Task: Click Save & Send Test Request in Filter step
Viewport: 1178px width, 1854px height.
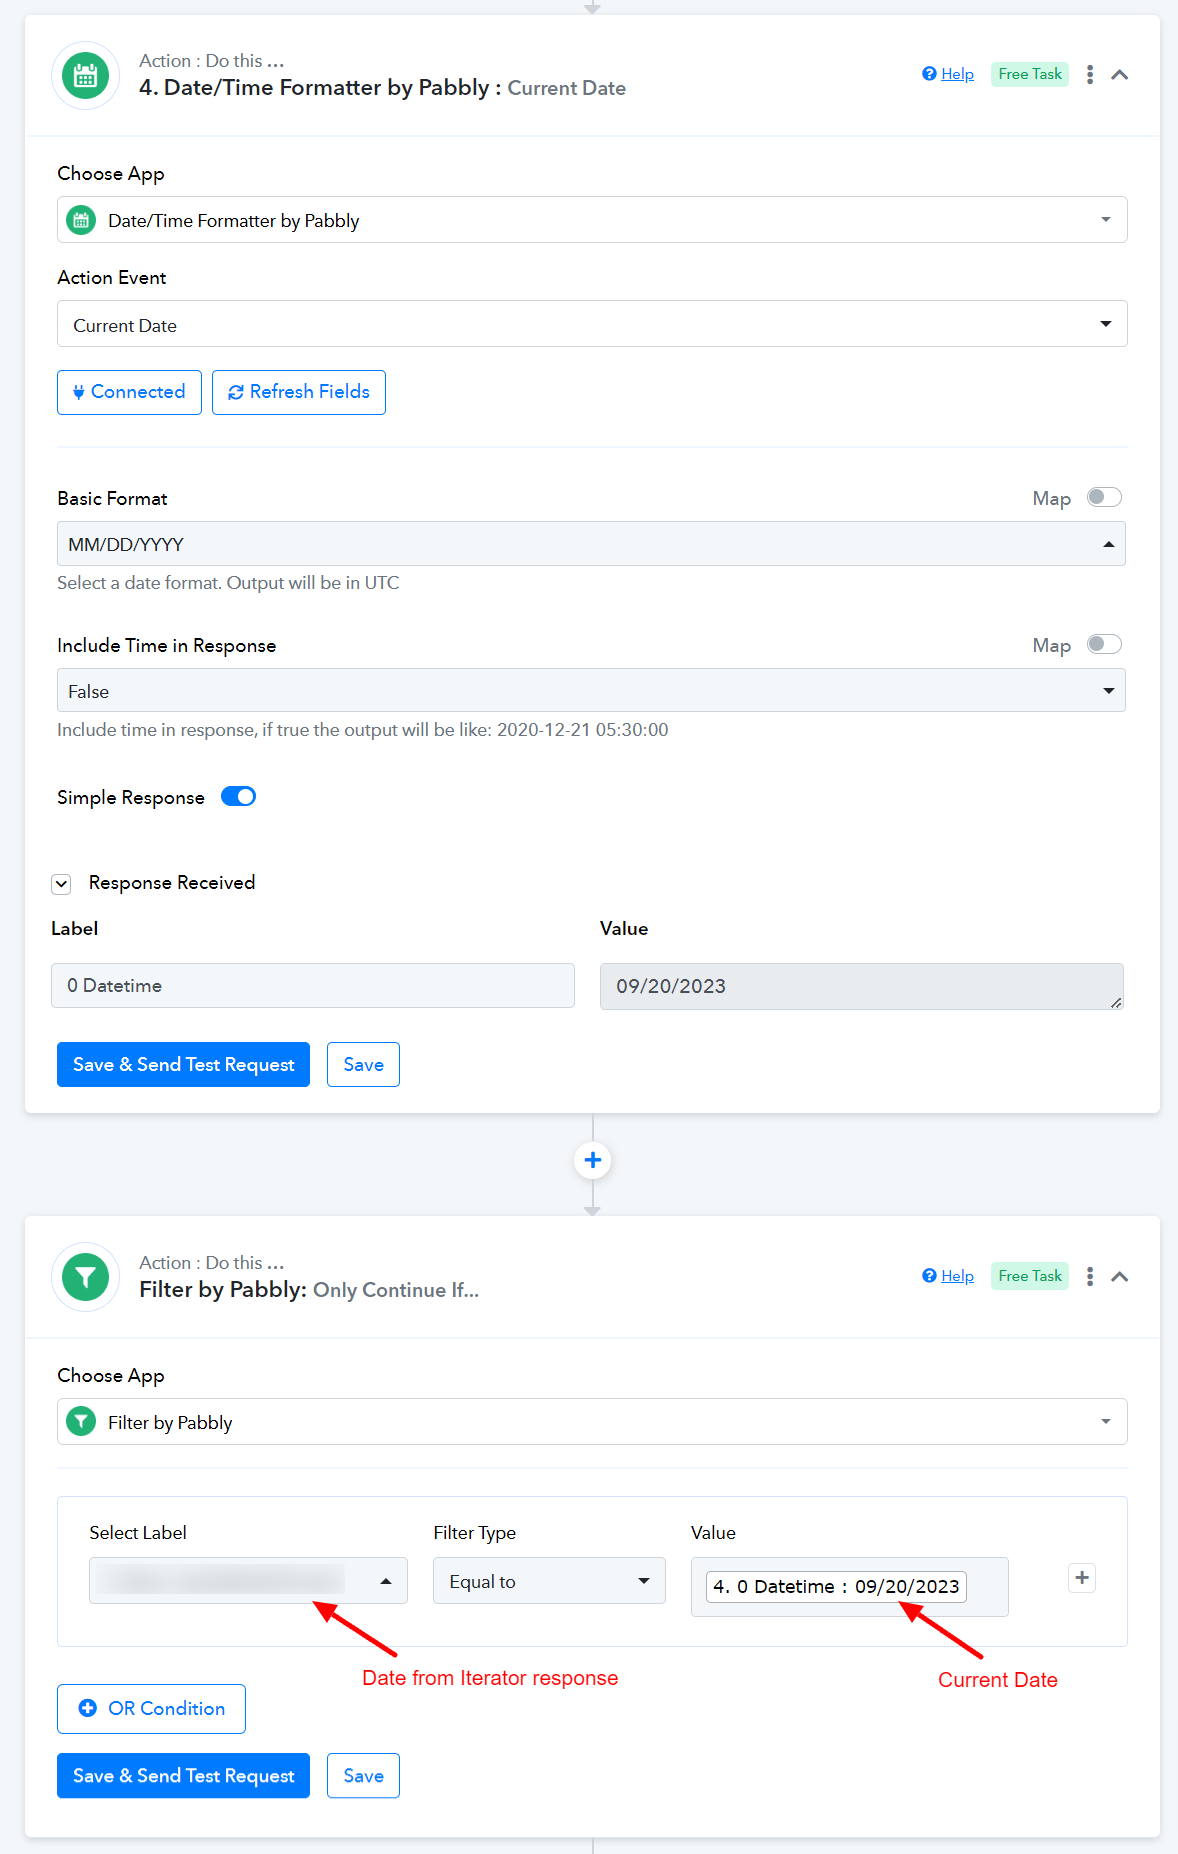Action: click(183, 1776)
